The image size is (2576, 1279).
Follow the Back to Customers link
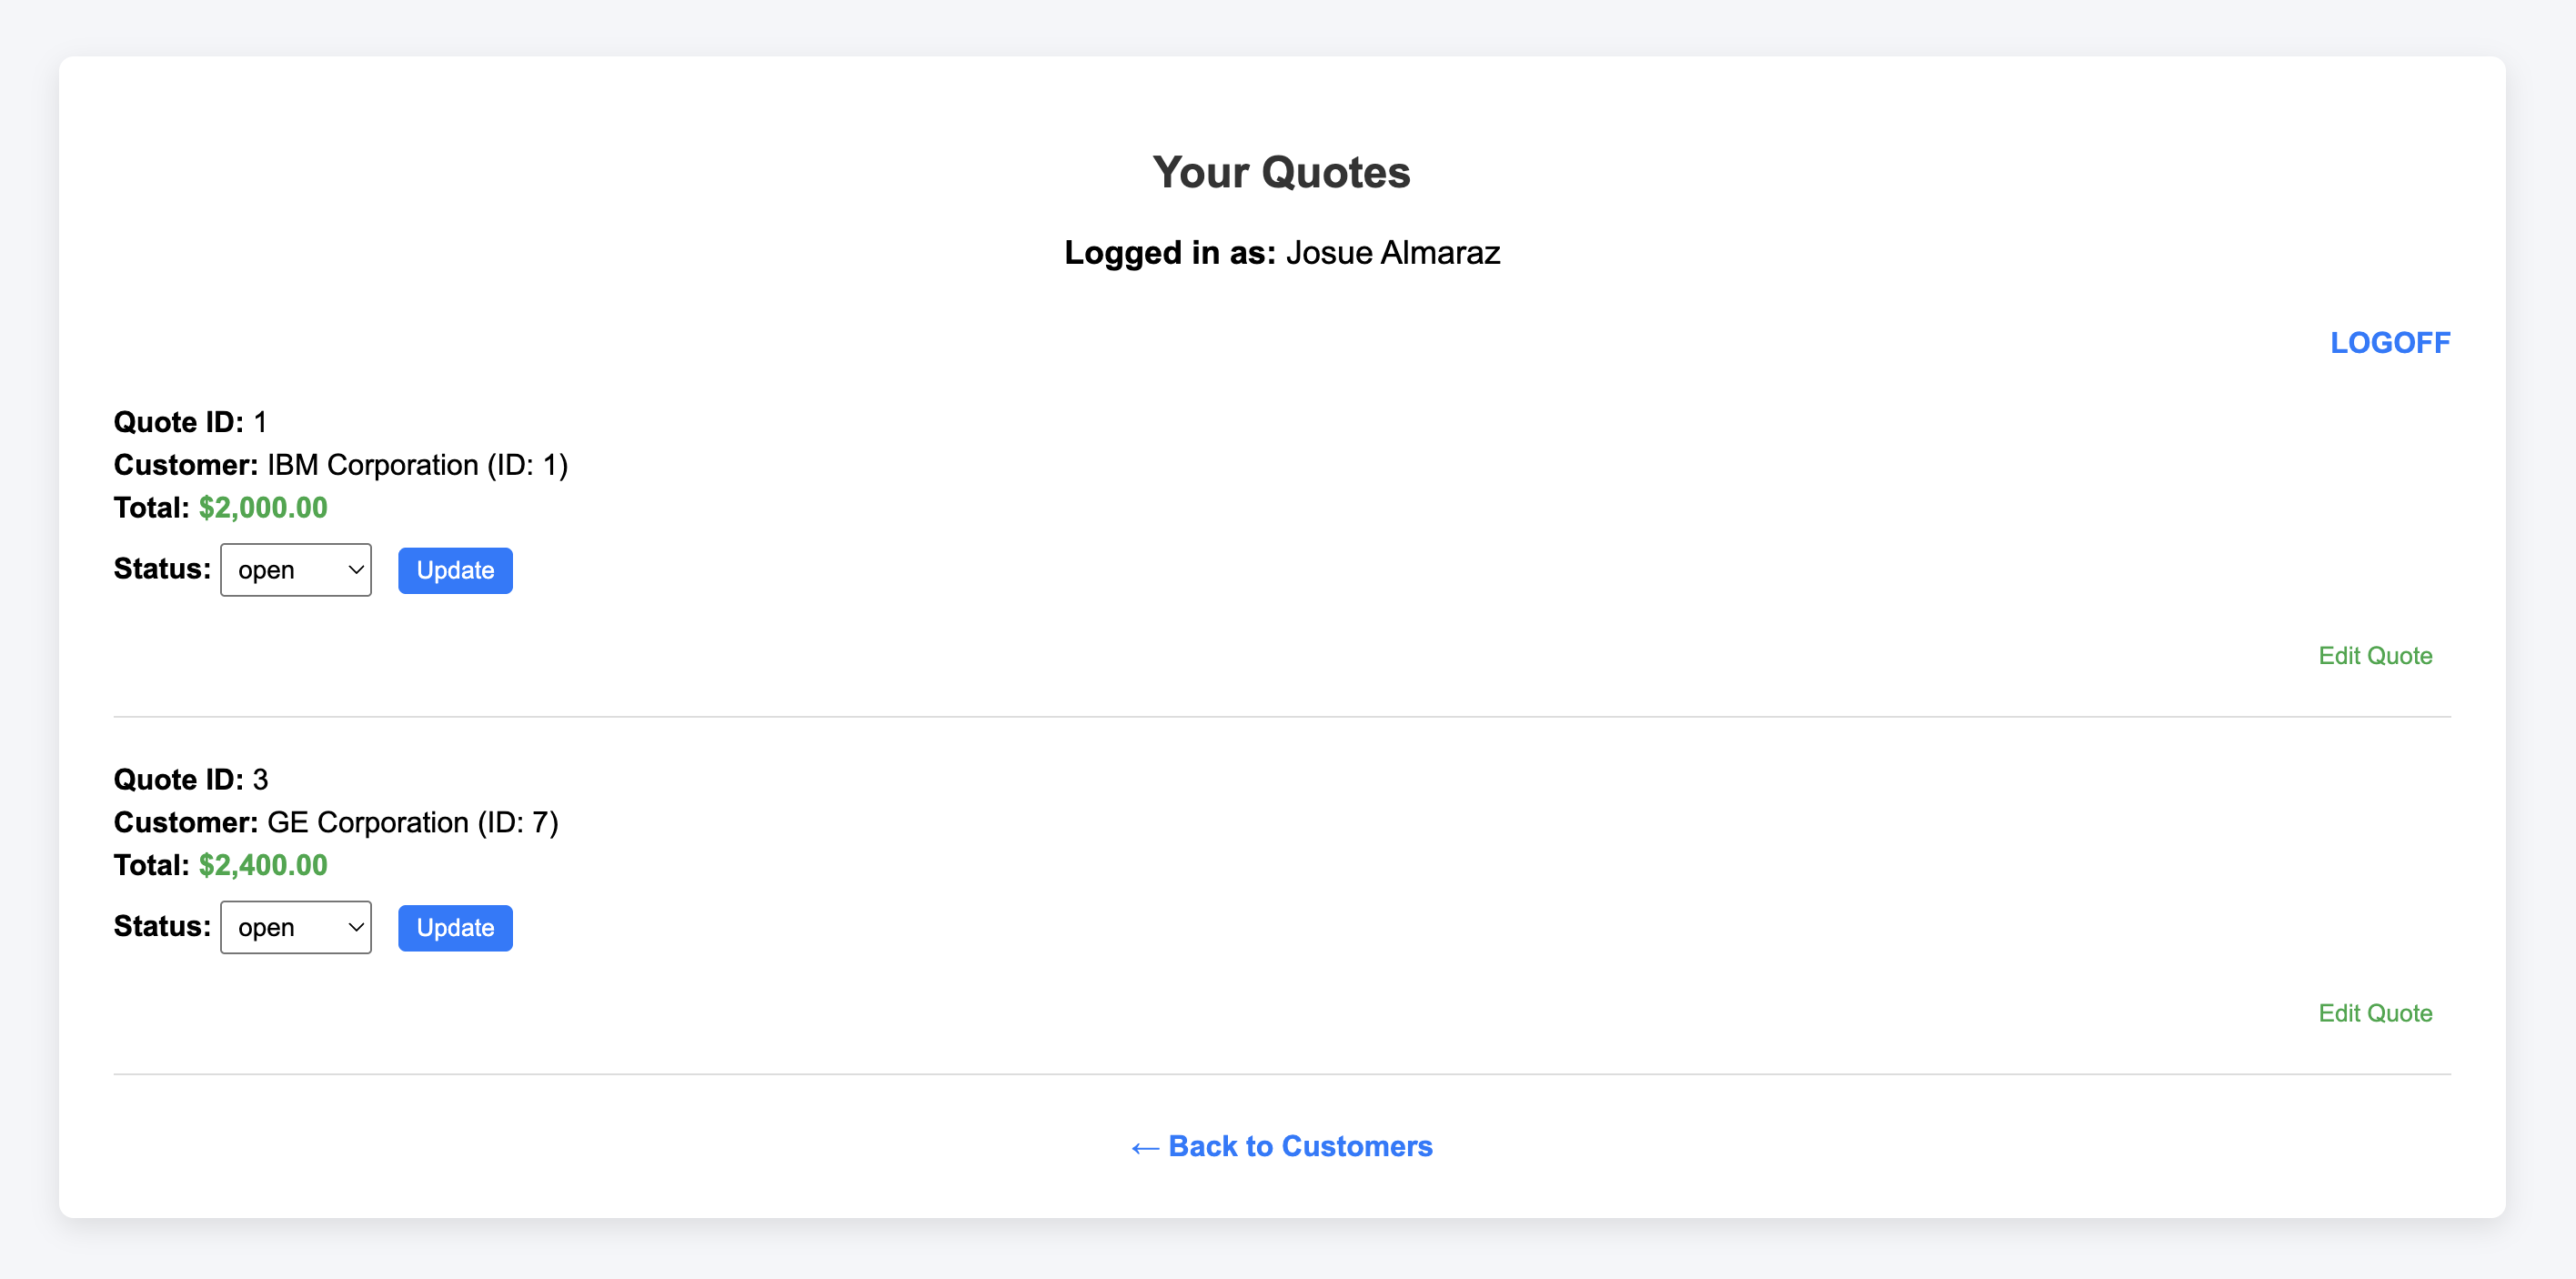(x=1300, y=1146)
